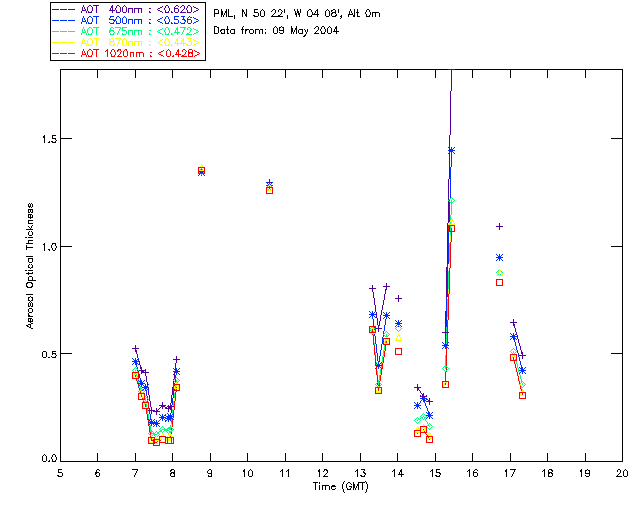Click the isolated purple plus point near 1.1
Image resolution: width=640 pixels, height=512 pixels.
tap(499, 227)
